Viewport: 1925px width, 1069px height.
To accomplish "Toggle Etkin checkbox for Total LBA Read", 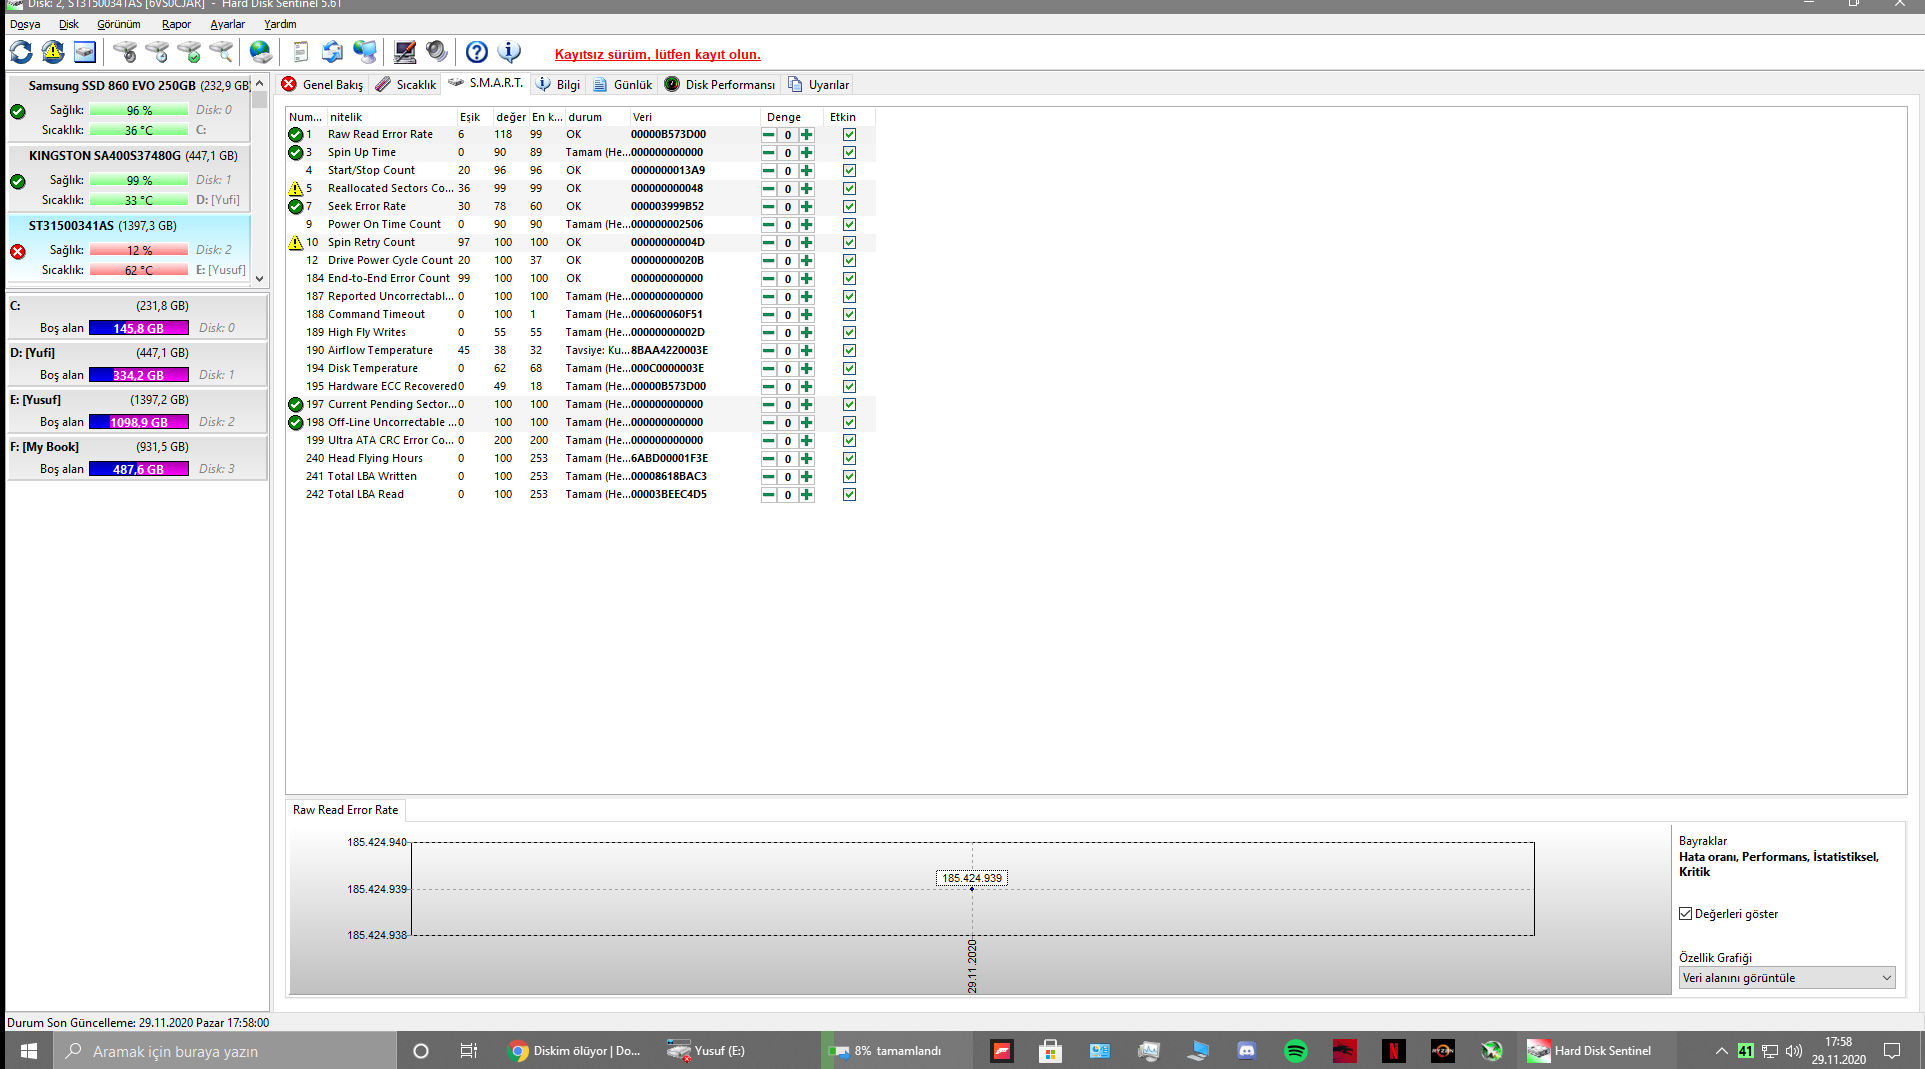I will pos(849,495).
